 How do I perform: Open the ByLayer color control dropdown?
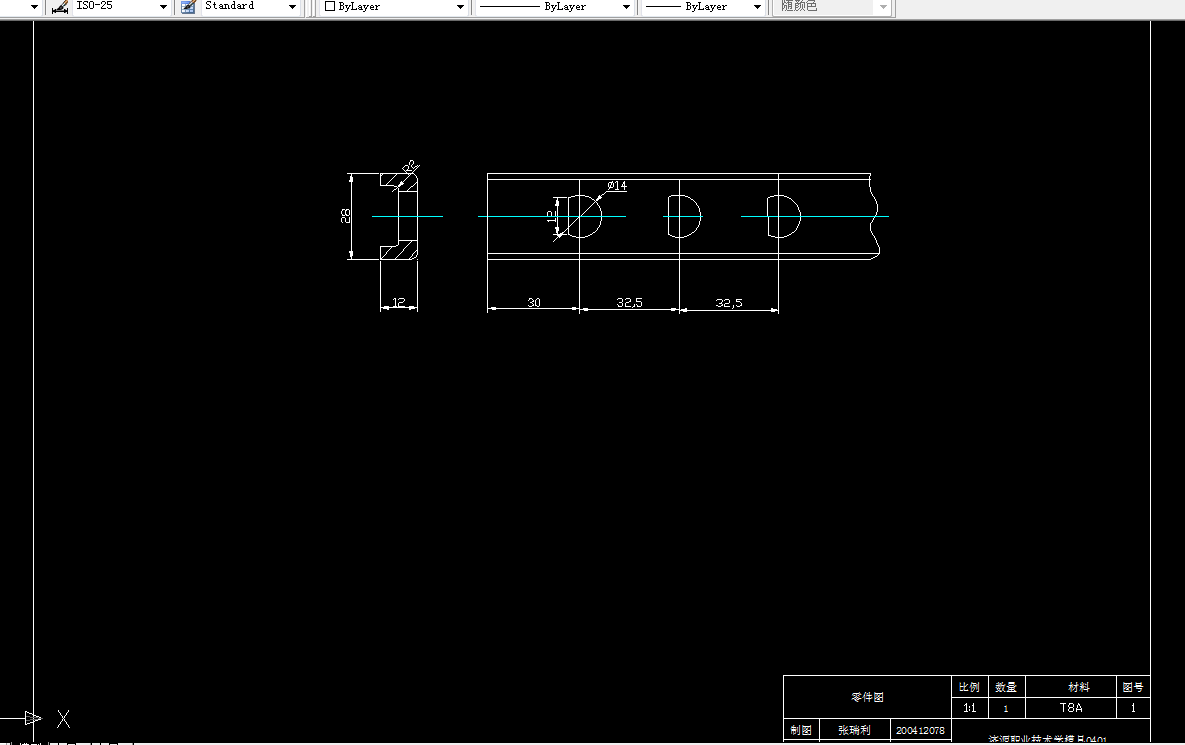(x=460, y=7)
